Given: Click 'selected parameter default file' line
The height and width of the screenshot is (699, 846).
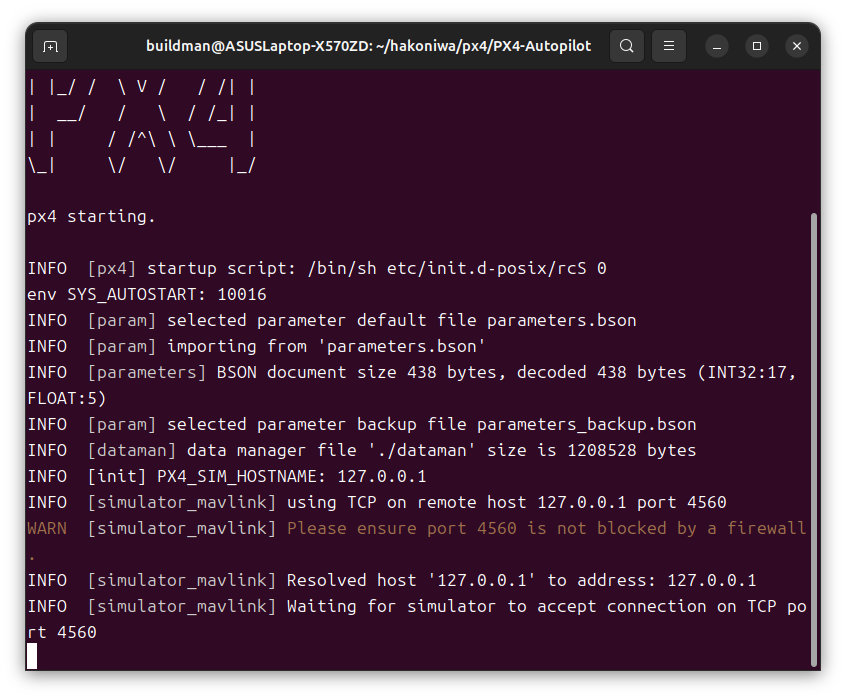Looking at the screenshot, I should (x=332, y=320).
